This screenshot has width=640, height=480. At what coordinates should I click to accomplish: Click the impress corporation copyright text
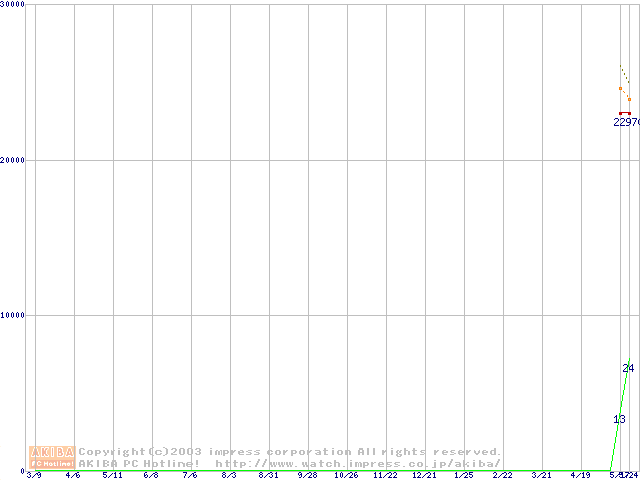pos(290,452)
